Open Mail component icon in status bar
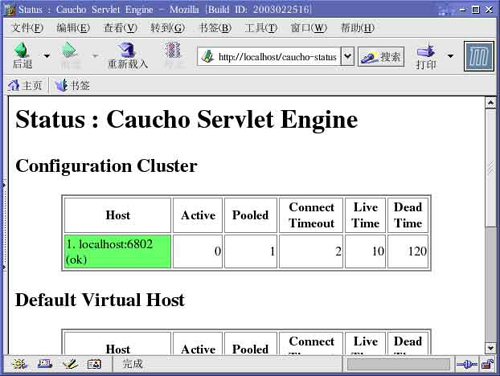The height and width of the screenshot is (376, 500). 45,364
